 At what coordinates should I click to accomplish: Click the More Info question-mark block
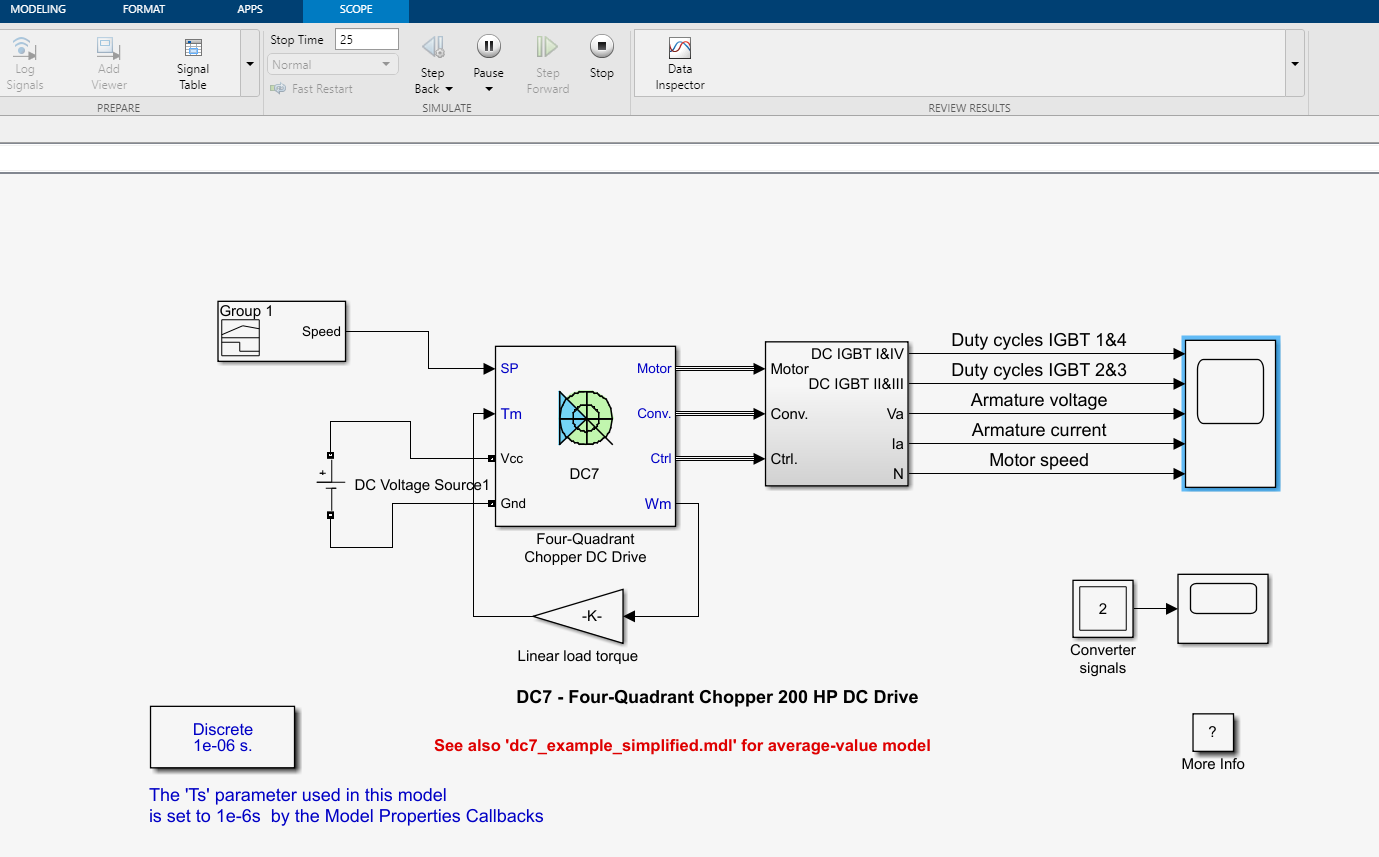(x=1213, y=732)
